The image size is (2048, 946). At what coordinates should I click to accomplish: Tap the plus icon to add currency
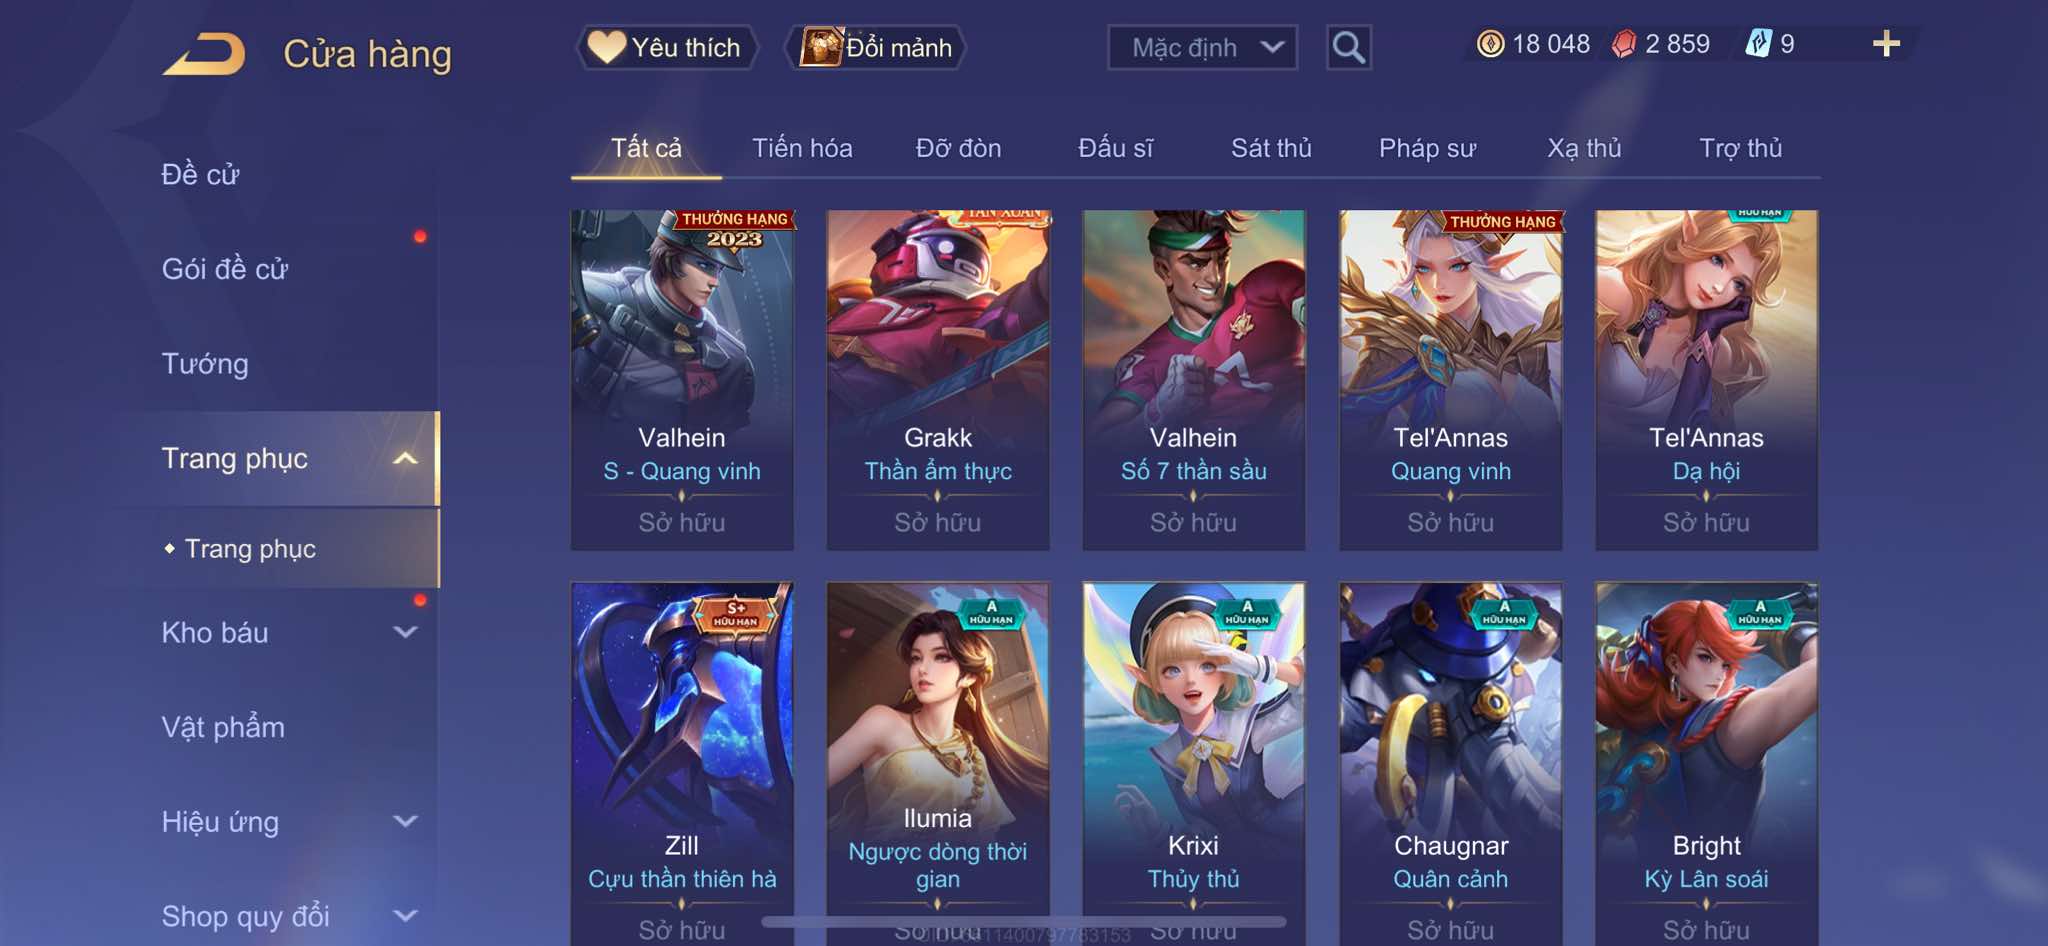tap(1886, 44)
